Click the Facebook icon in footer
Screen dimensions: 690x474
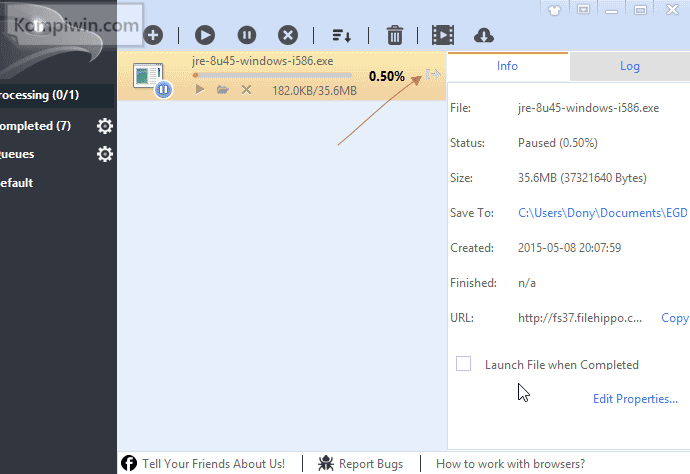click(x=129, y=463)
